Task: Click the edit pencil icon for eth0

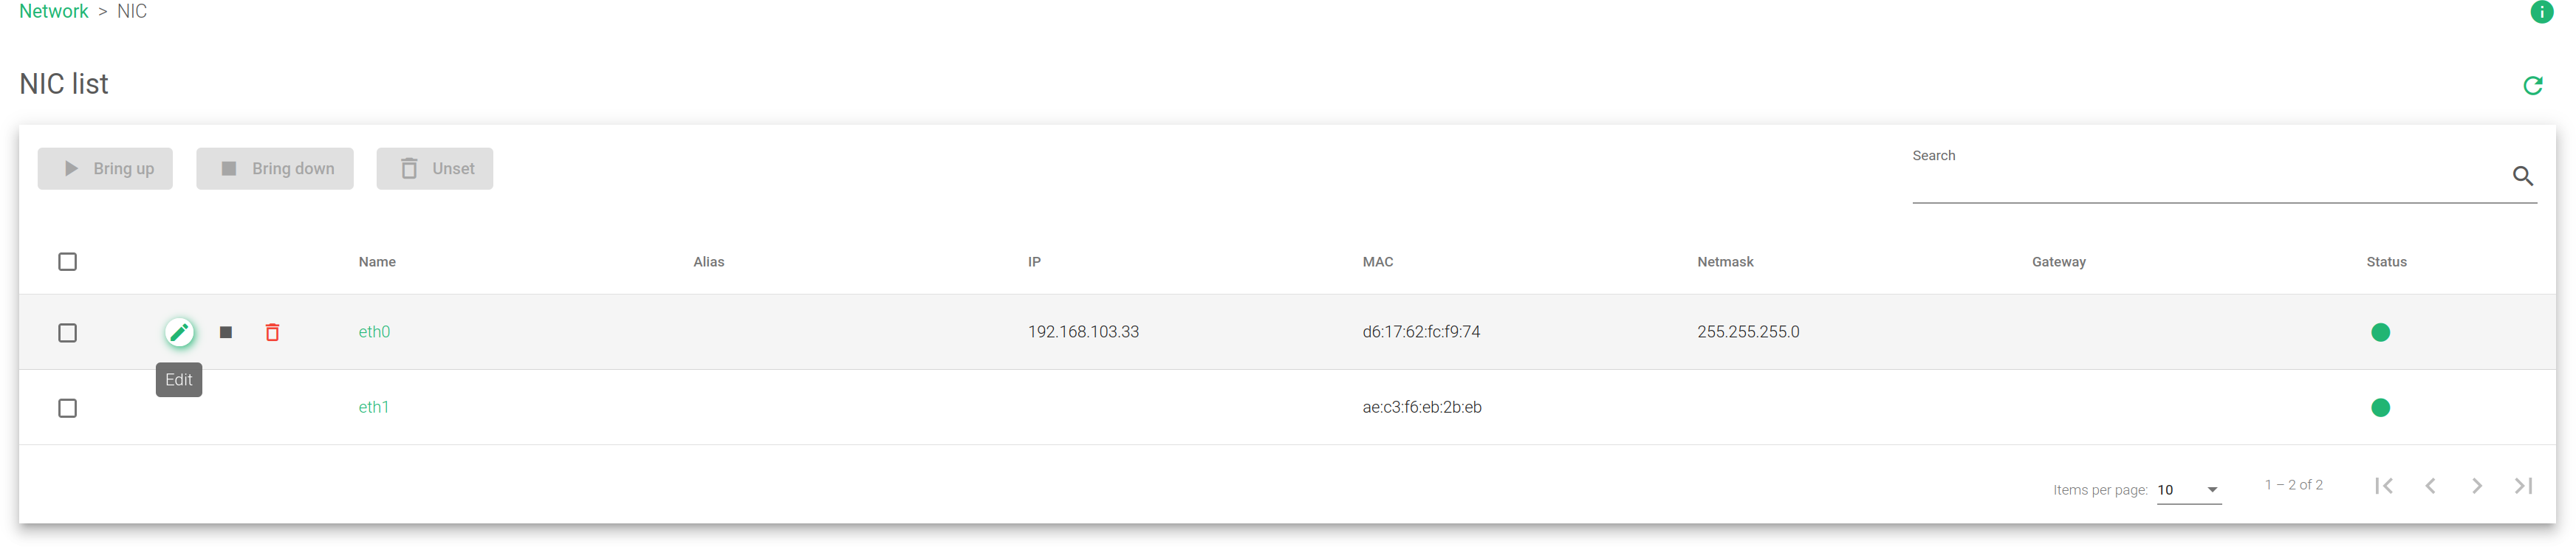Action: point(179,332)
